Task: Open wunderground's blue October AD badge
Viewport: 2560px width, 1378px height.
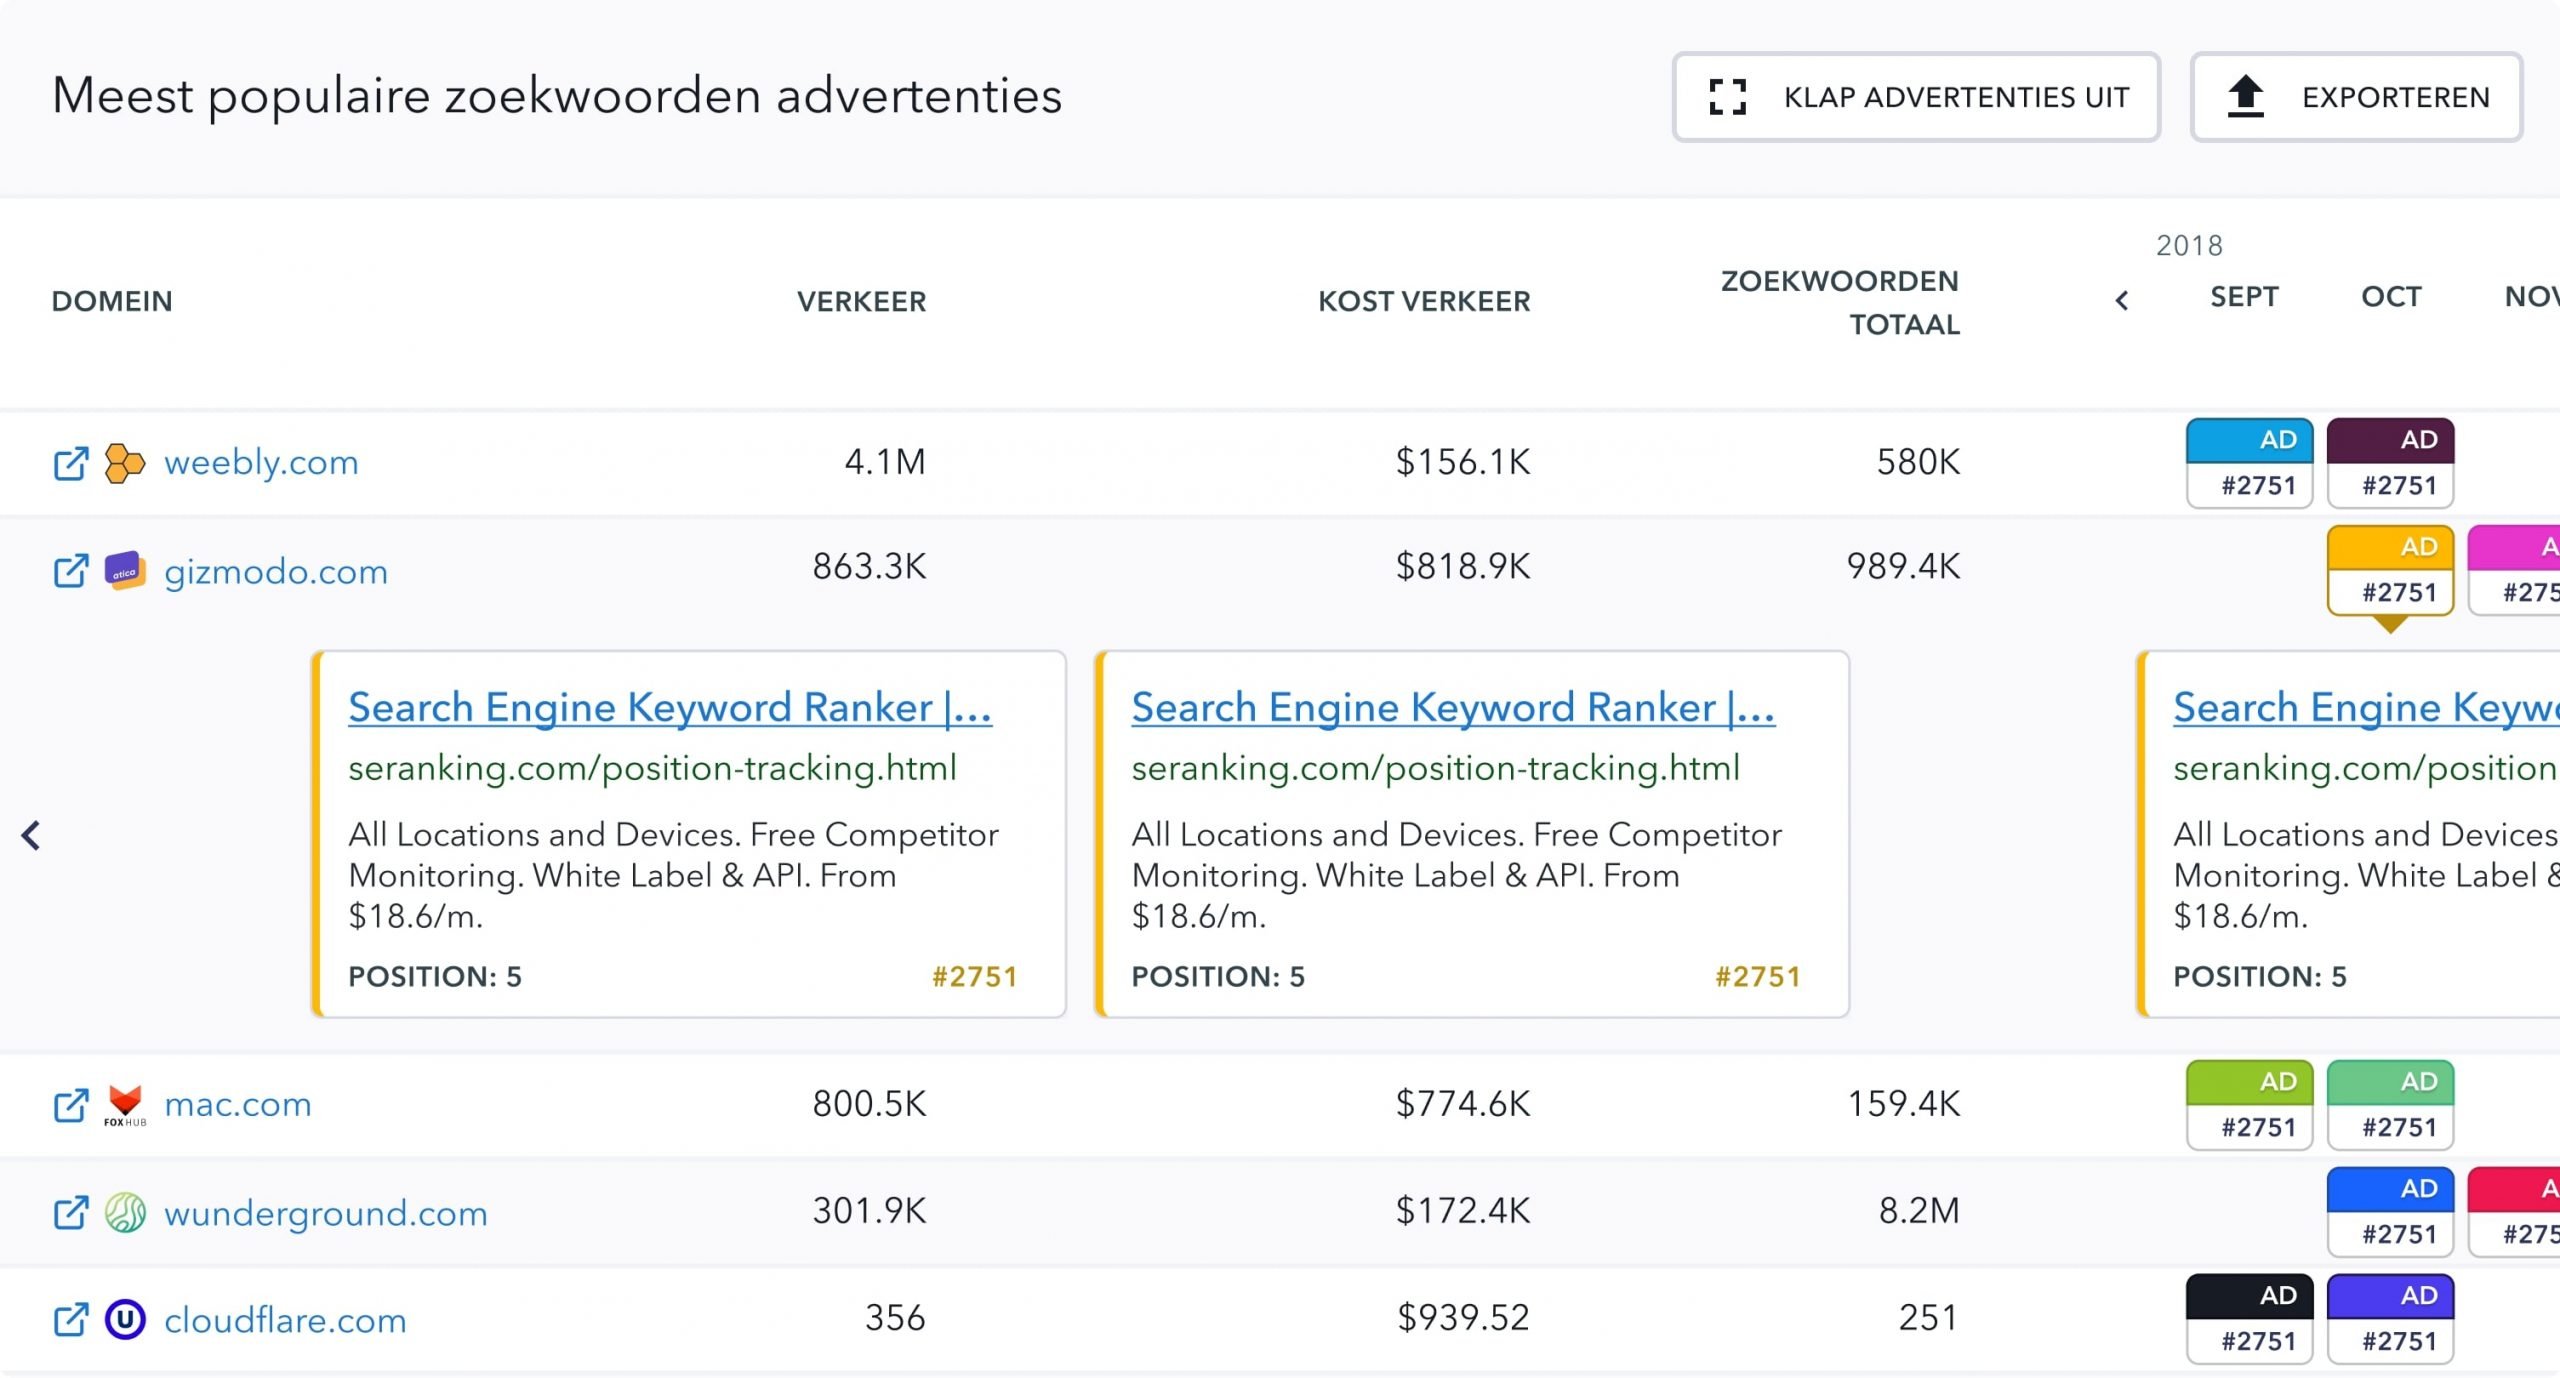Action: coord(2389,1212)
